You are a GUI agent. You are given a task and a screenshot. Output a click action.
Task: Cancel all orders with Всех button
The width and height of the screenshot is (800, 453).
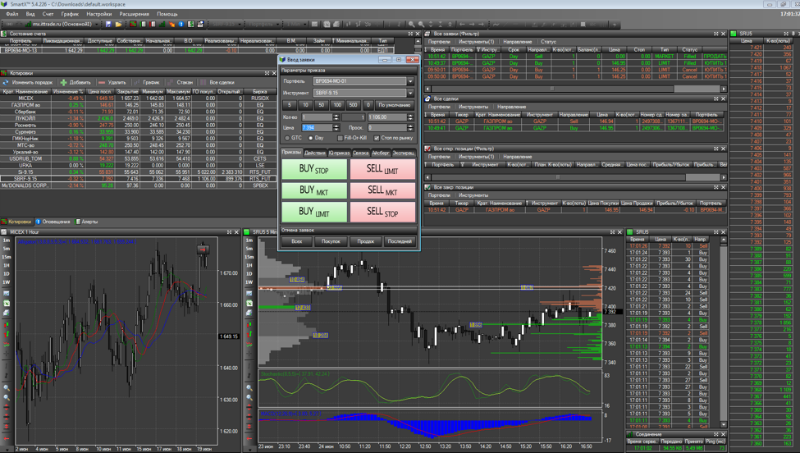click(x=297, y=241)
